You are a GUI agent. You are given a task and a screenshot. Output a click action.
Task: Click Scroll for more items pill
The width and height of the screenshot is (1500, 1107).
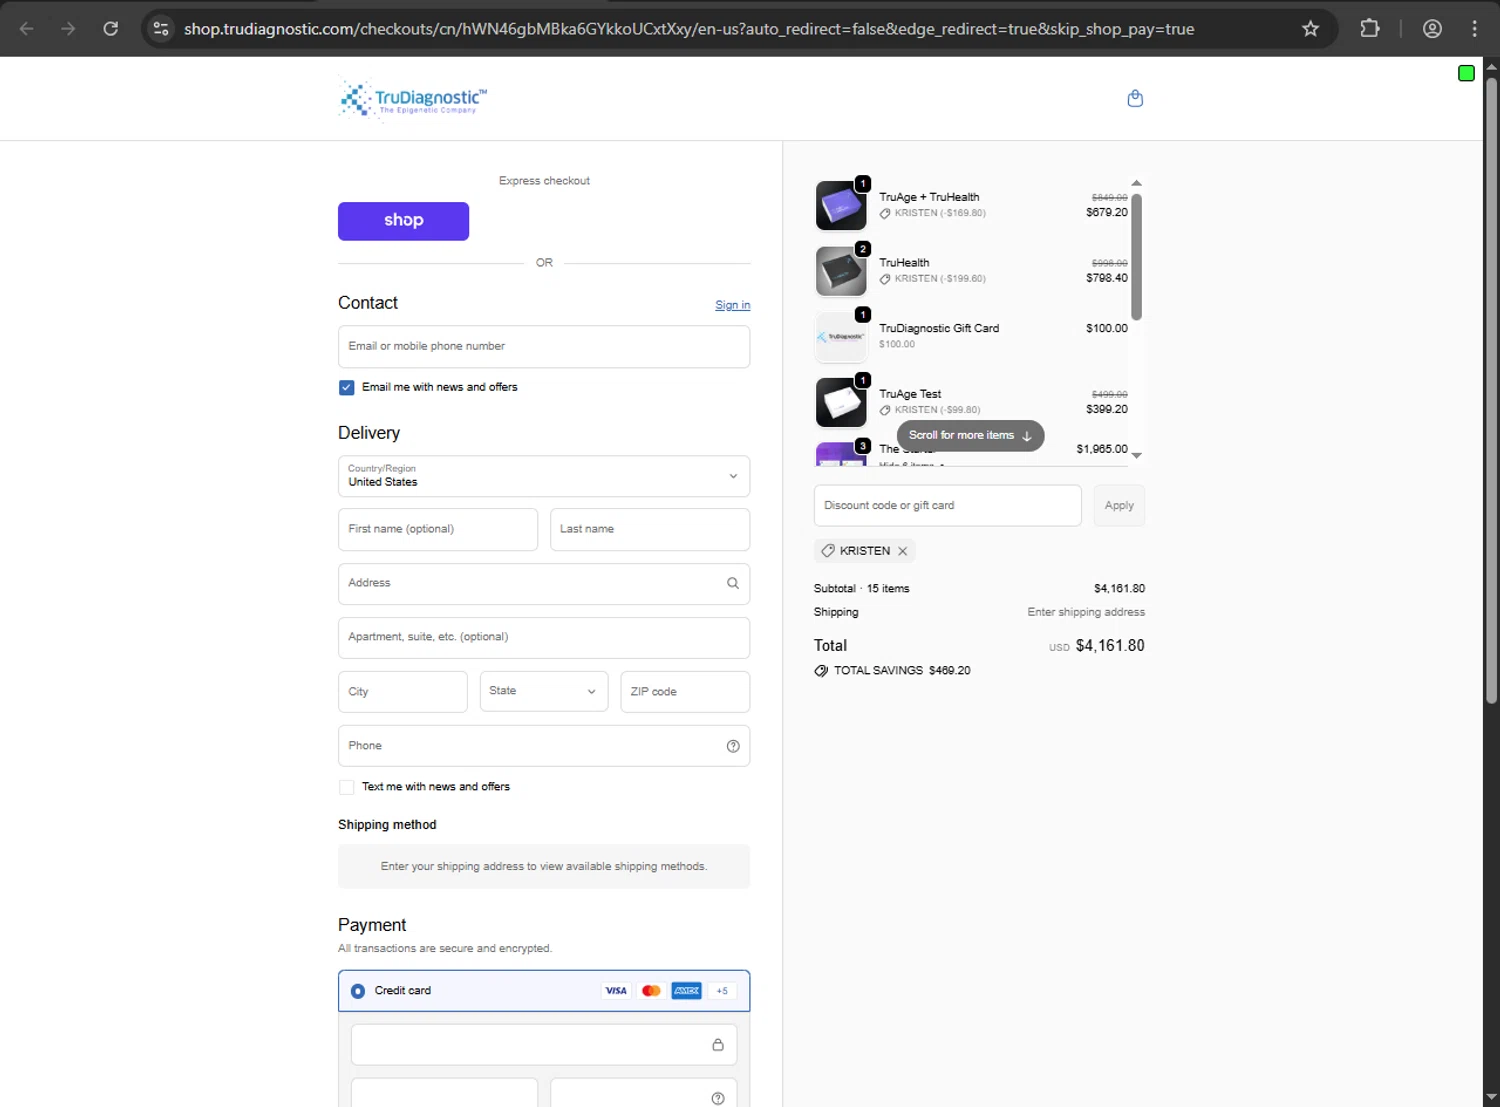(970, 436)
